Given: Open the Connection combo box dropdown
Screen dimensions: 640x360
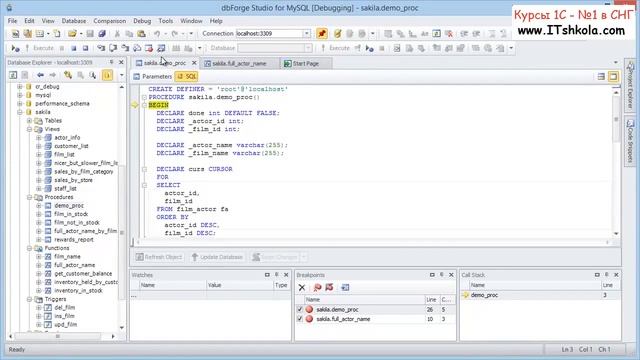Looking at the screenshot, I should click(307, 33).
